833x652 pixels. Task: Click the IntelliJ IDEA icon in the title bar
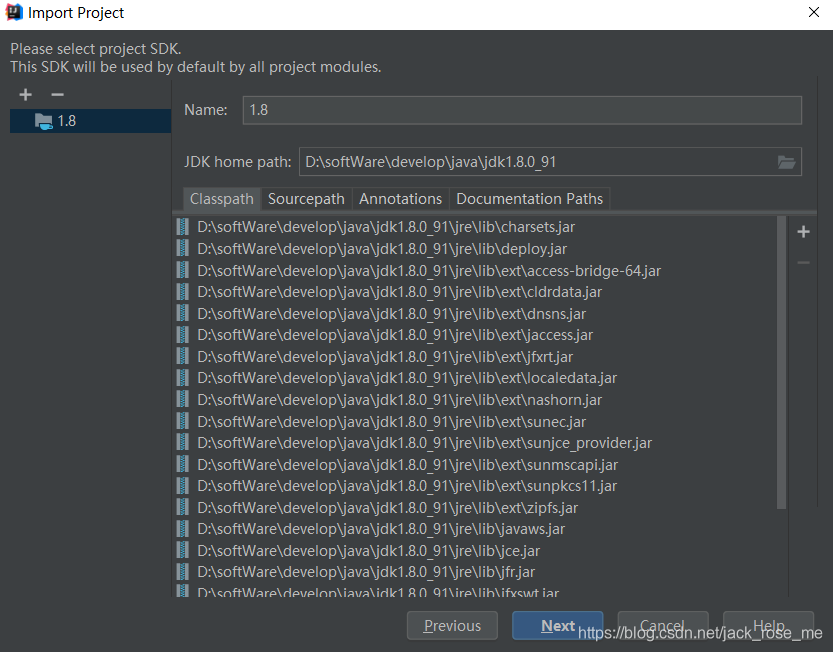[x=14, y=12]
